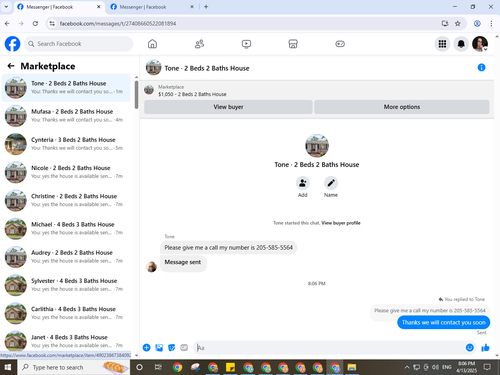This screenshot has width=500, height=375.
Task: Click the conversation list scrollbar
Action: pos(136,95)
